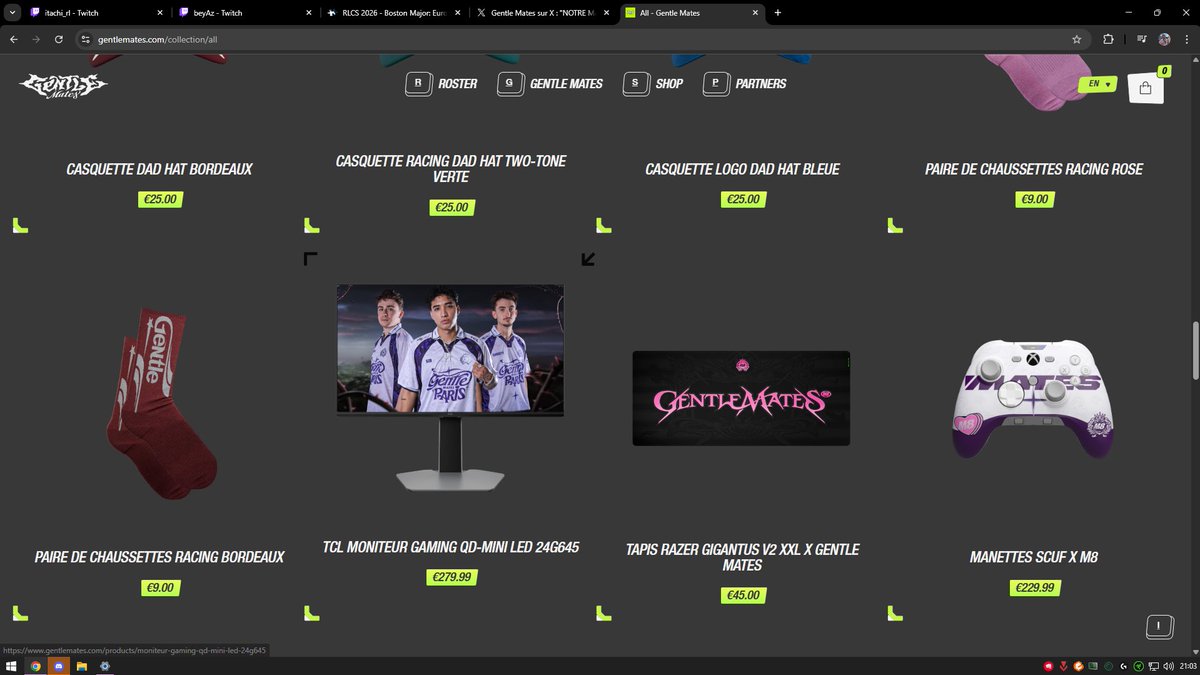Image resolution: width=1200 pixels, height=675 pixels.
Task: Click €25.00 price under Two-Tone Verte cap
Action: point(451,207)
